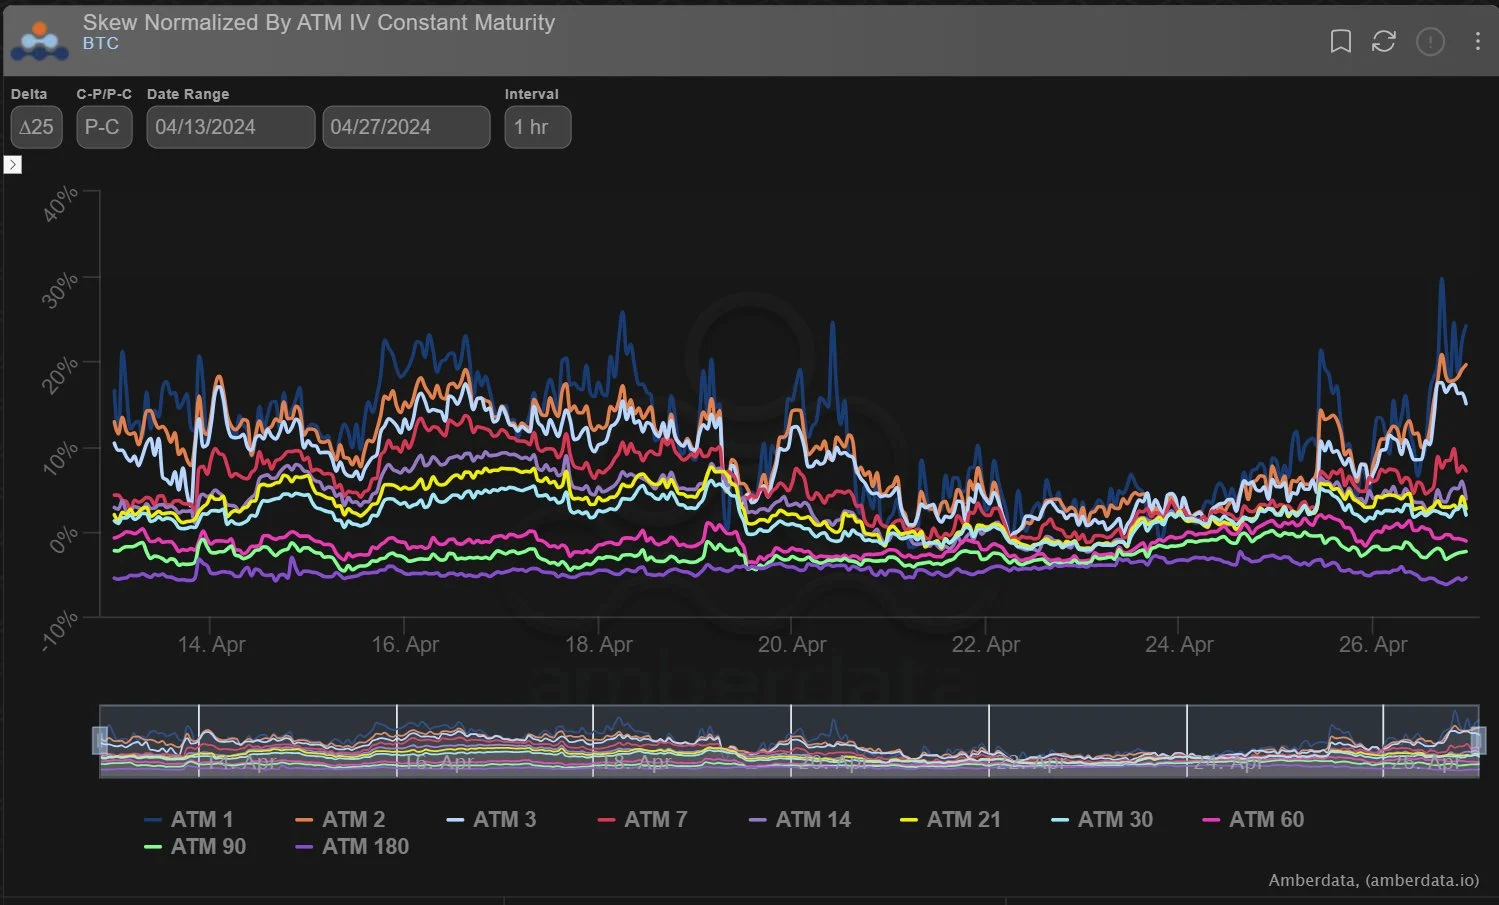The width and height of the screenshot is (1499, 905).
Task: Open the P-C selector dropdown
Action: (x=104, y=127)
